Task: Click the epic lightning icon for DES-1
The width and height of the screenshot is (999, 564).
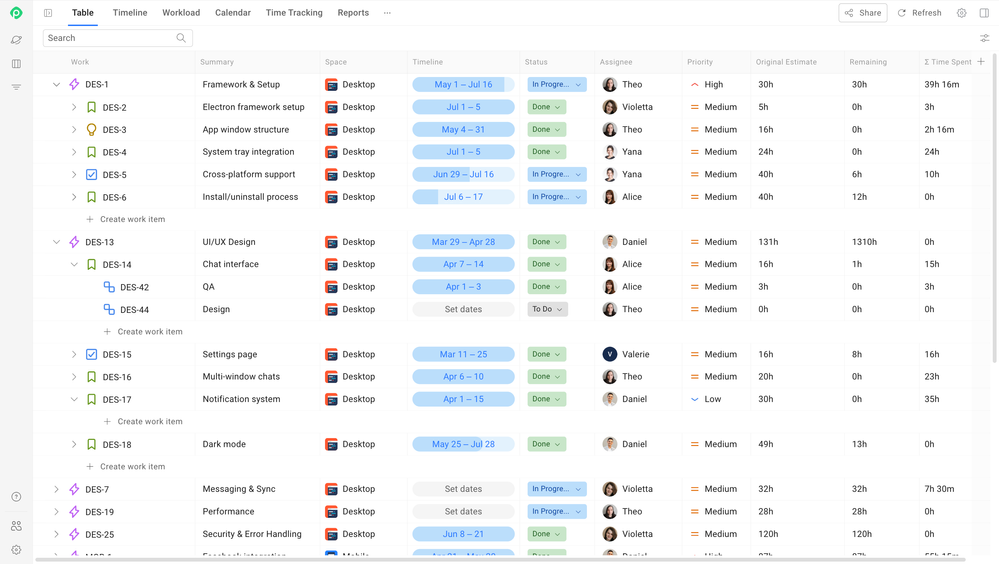Action: click(74, 84)
